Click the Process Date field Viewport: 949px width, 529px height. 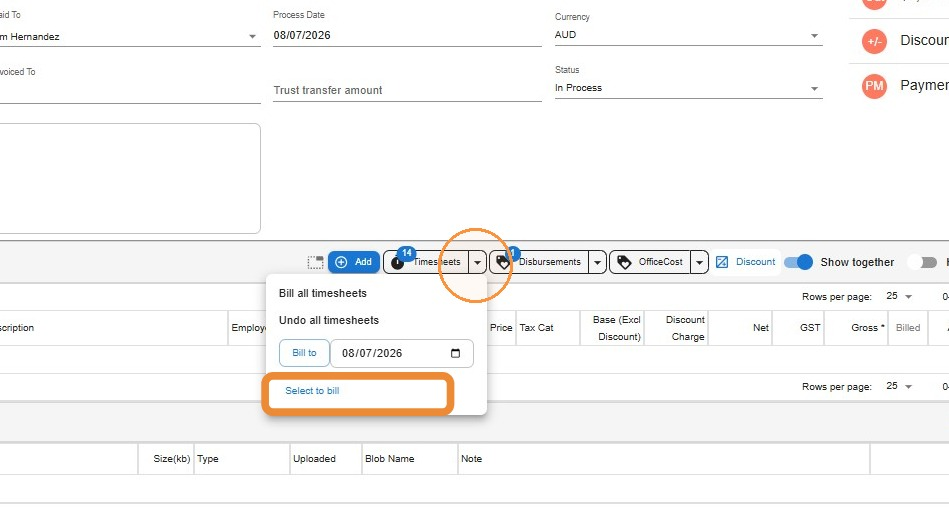[407, 35]
